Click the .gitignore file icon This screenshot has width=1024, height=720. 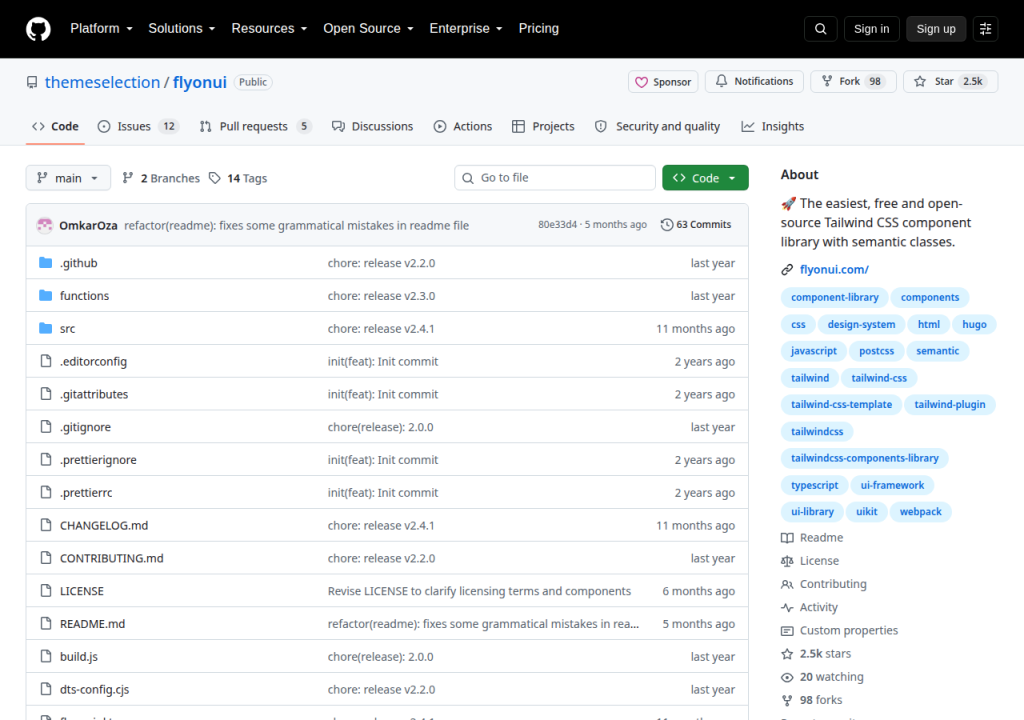point(46,427)
